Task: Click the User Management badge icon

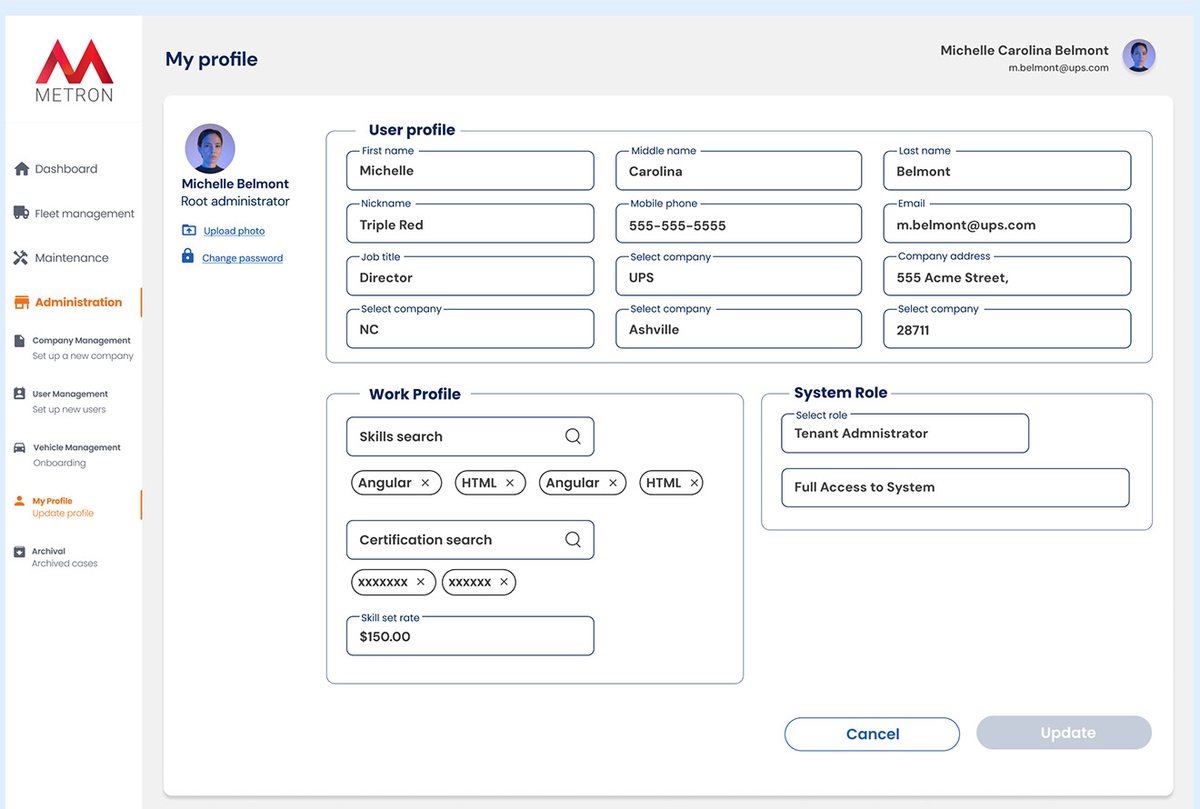Action: [x=19, y=394]
